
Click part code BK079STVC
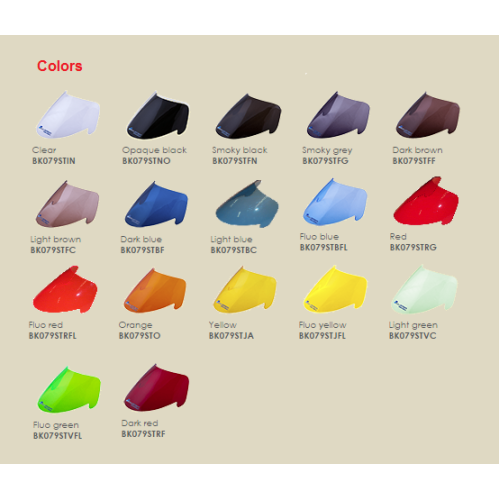click(413, 335)
